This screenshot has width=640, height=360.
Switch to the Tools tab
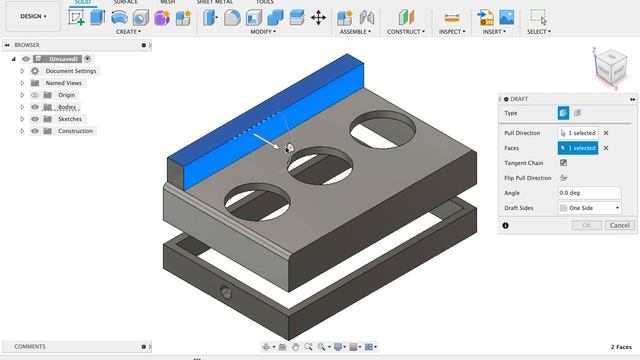pos(264,2)
